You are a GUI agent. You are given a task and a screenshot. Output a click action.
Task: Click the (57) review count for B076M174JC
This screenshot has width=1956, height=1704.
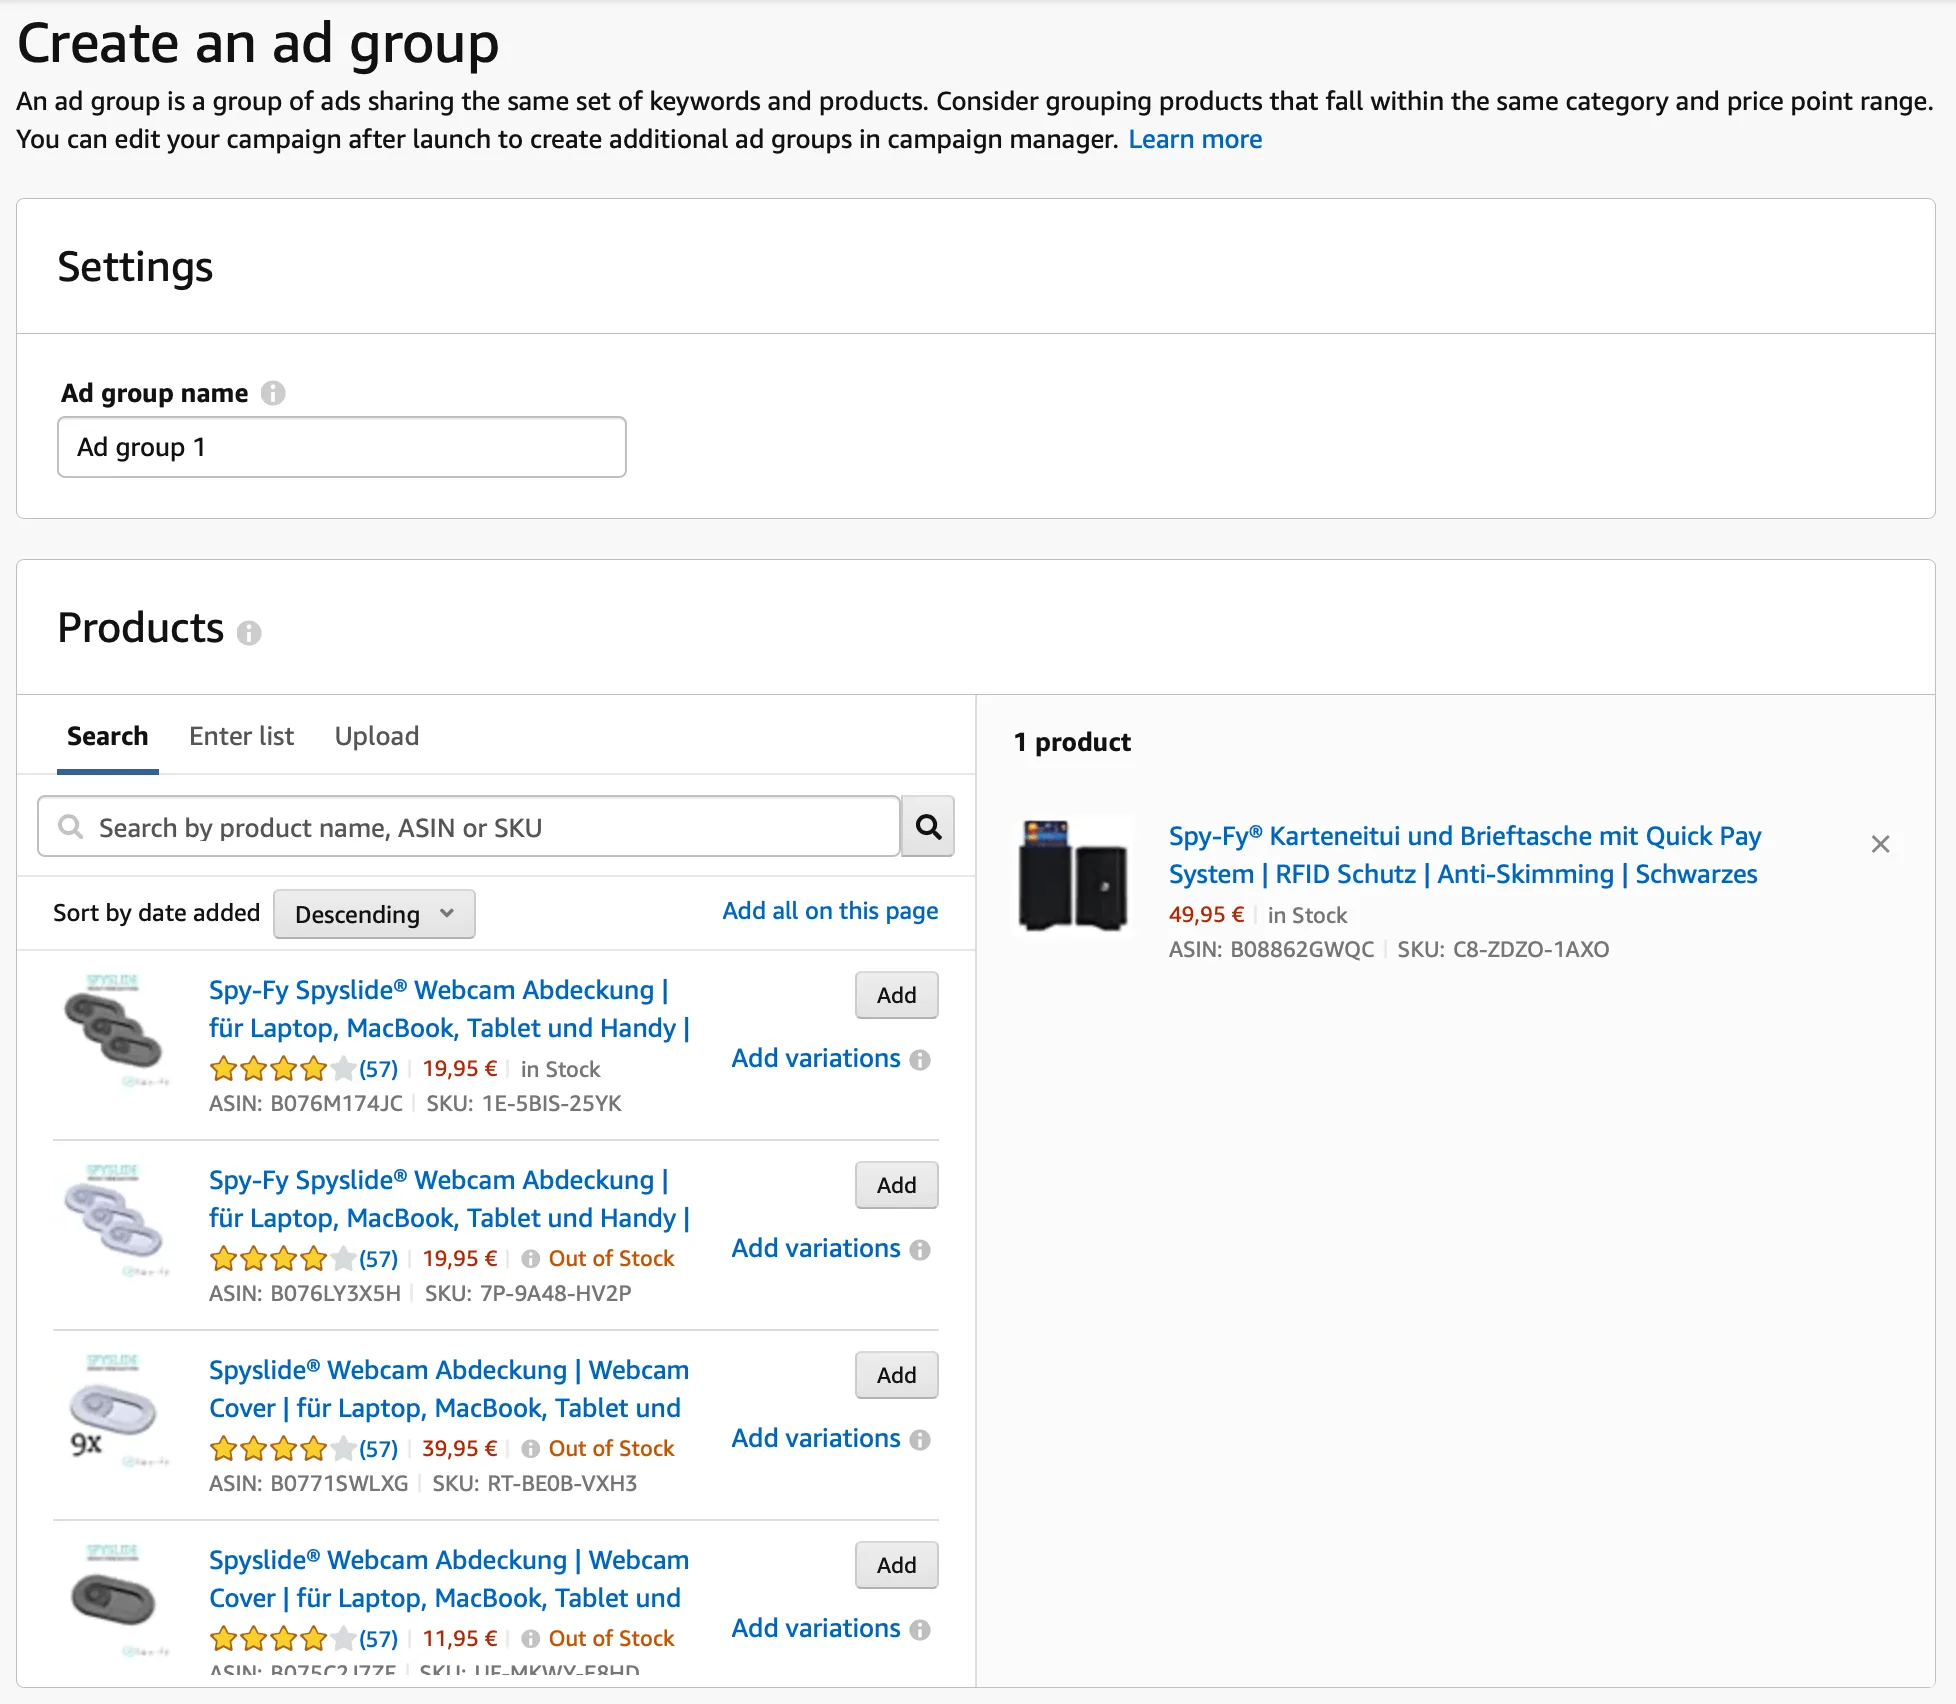tap(378, 1069)
